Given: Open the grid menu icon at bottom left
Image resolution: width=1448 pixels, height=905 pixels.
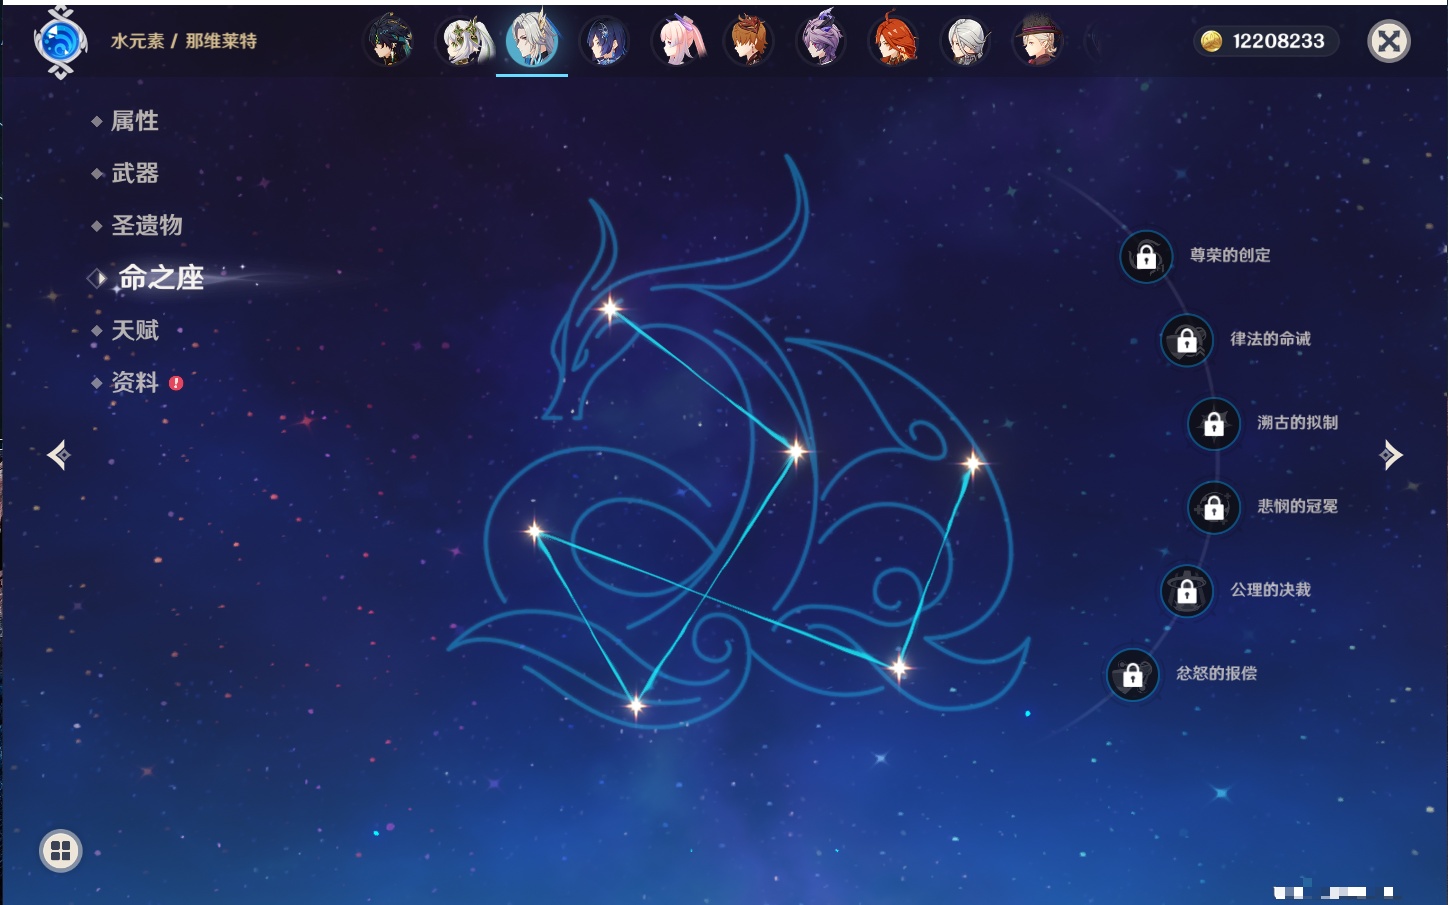Looking at the screenshot, I should [60, 851].
